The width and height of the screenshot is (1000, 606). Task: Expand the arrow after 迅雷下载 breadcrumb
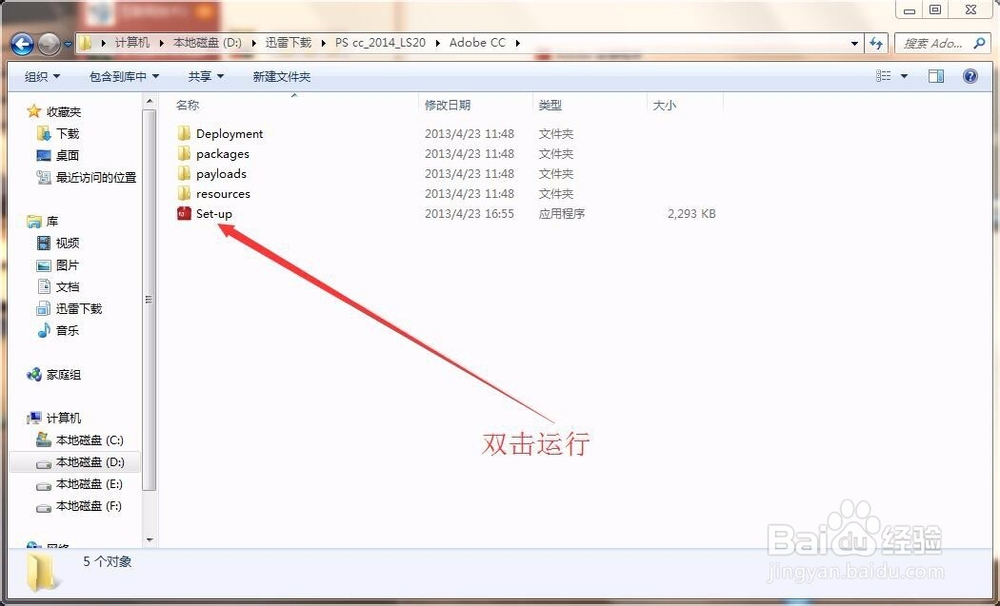[x=323, y=43]
